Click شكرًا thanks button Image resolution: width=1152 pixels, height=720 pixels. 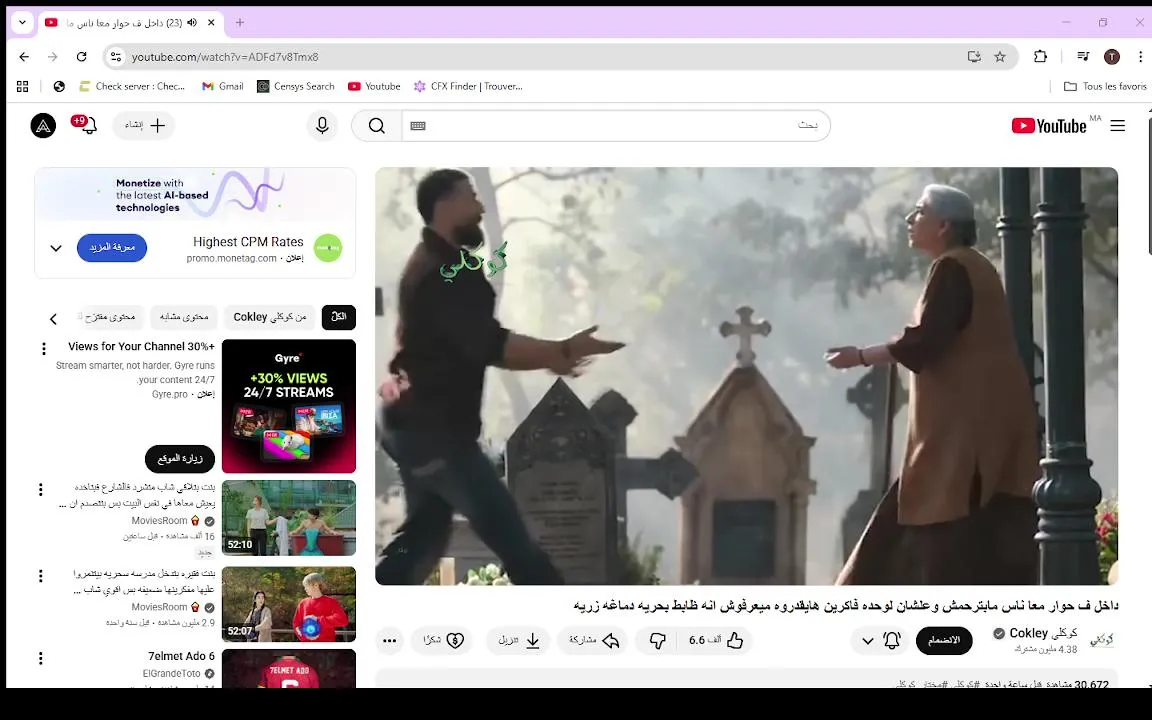click(x=444, y=641)
